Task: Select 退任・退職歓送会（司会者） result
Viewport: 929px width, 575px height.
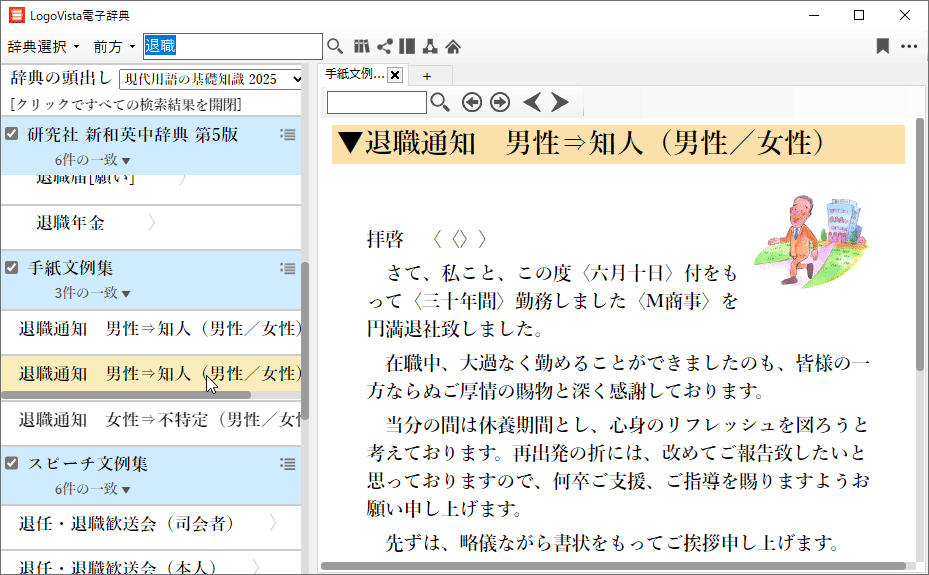Action: pos(151,523)
